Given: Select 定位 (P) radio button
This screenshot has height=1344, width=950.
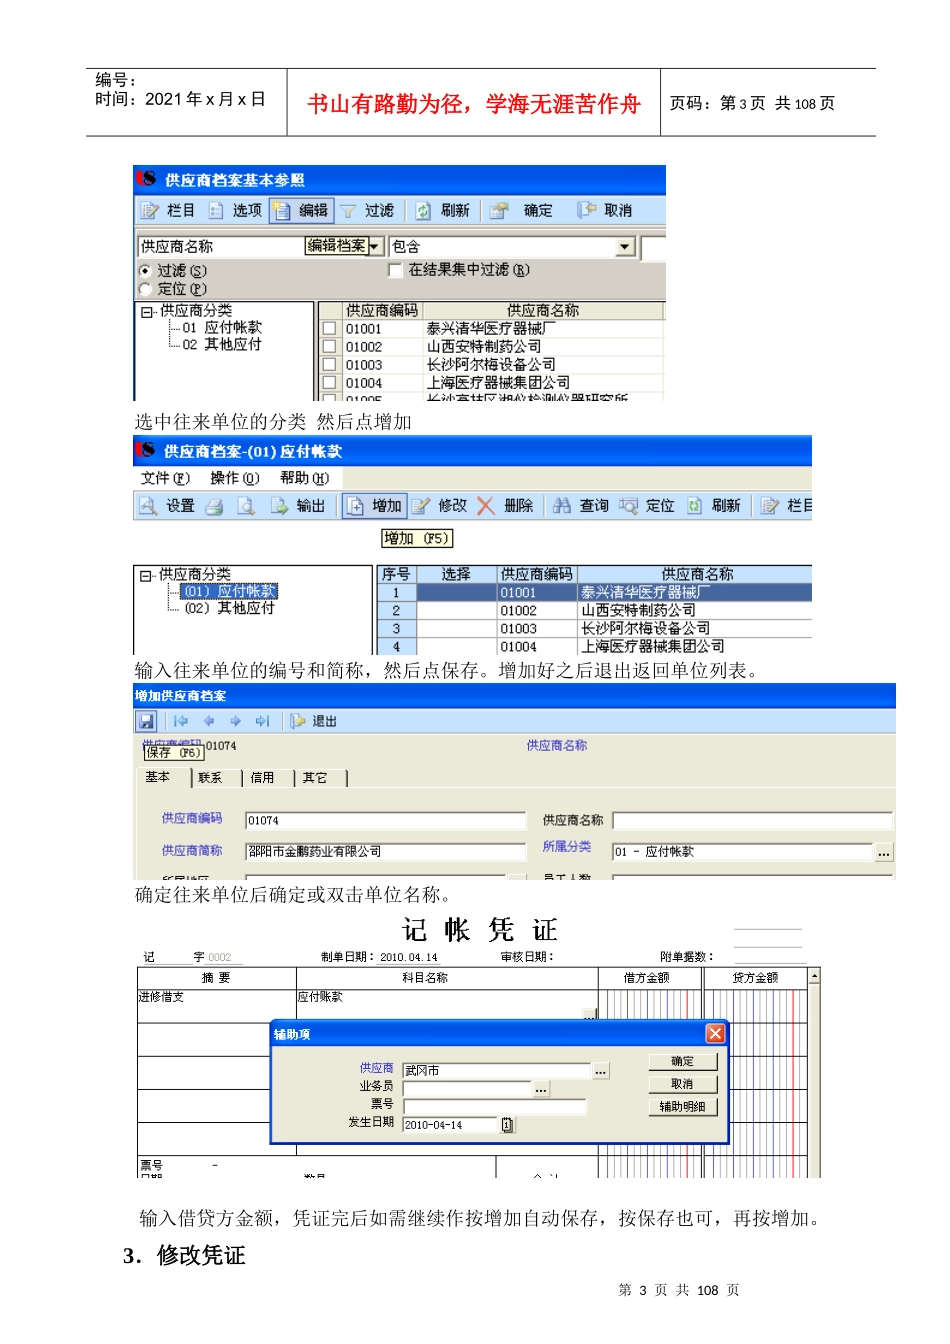Looking at the screenshot, I should click(145, 289).
